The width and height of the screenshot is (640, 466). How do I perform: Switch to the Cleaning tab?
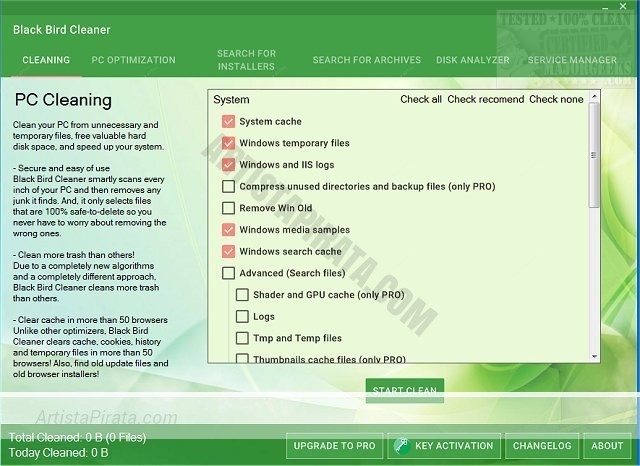tap(46, 60)
